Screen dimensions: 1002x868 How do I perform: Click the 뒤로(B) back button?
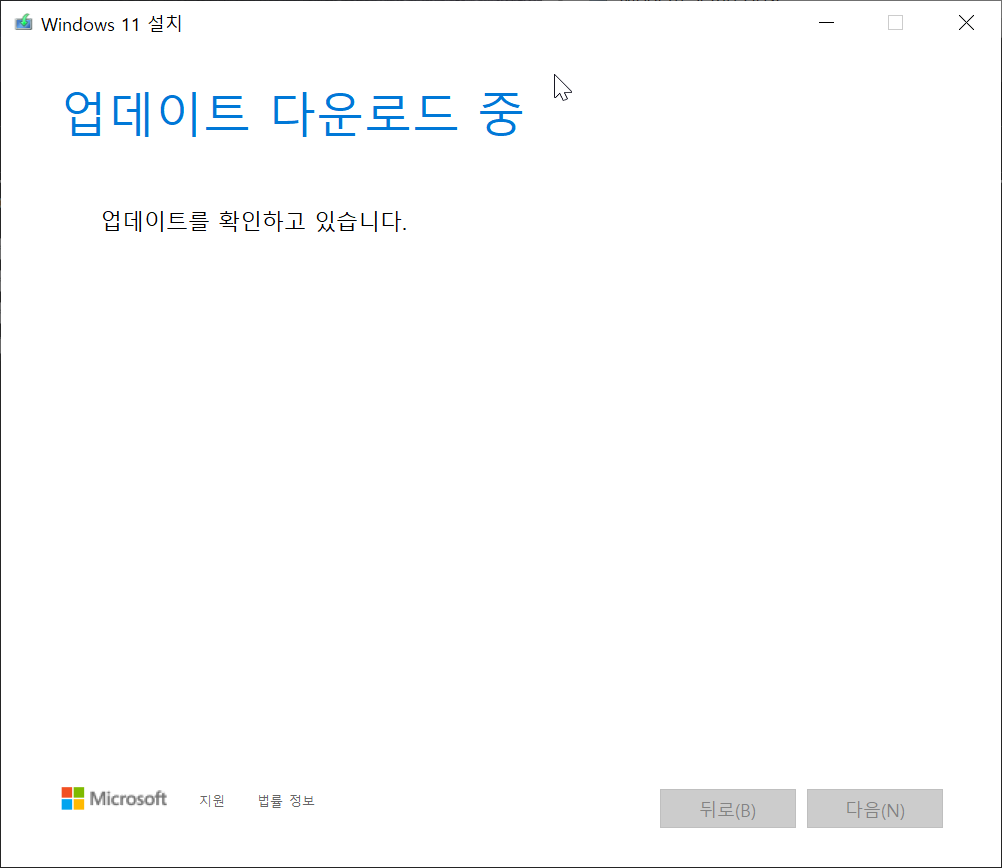click(728, 809)
